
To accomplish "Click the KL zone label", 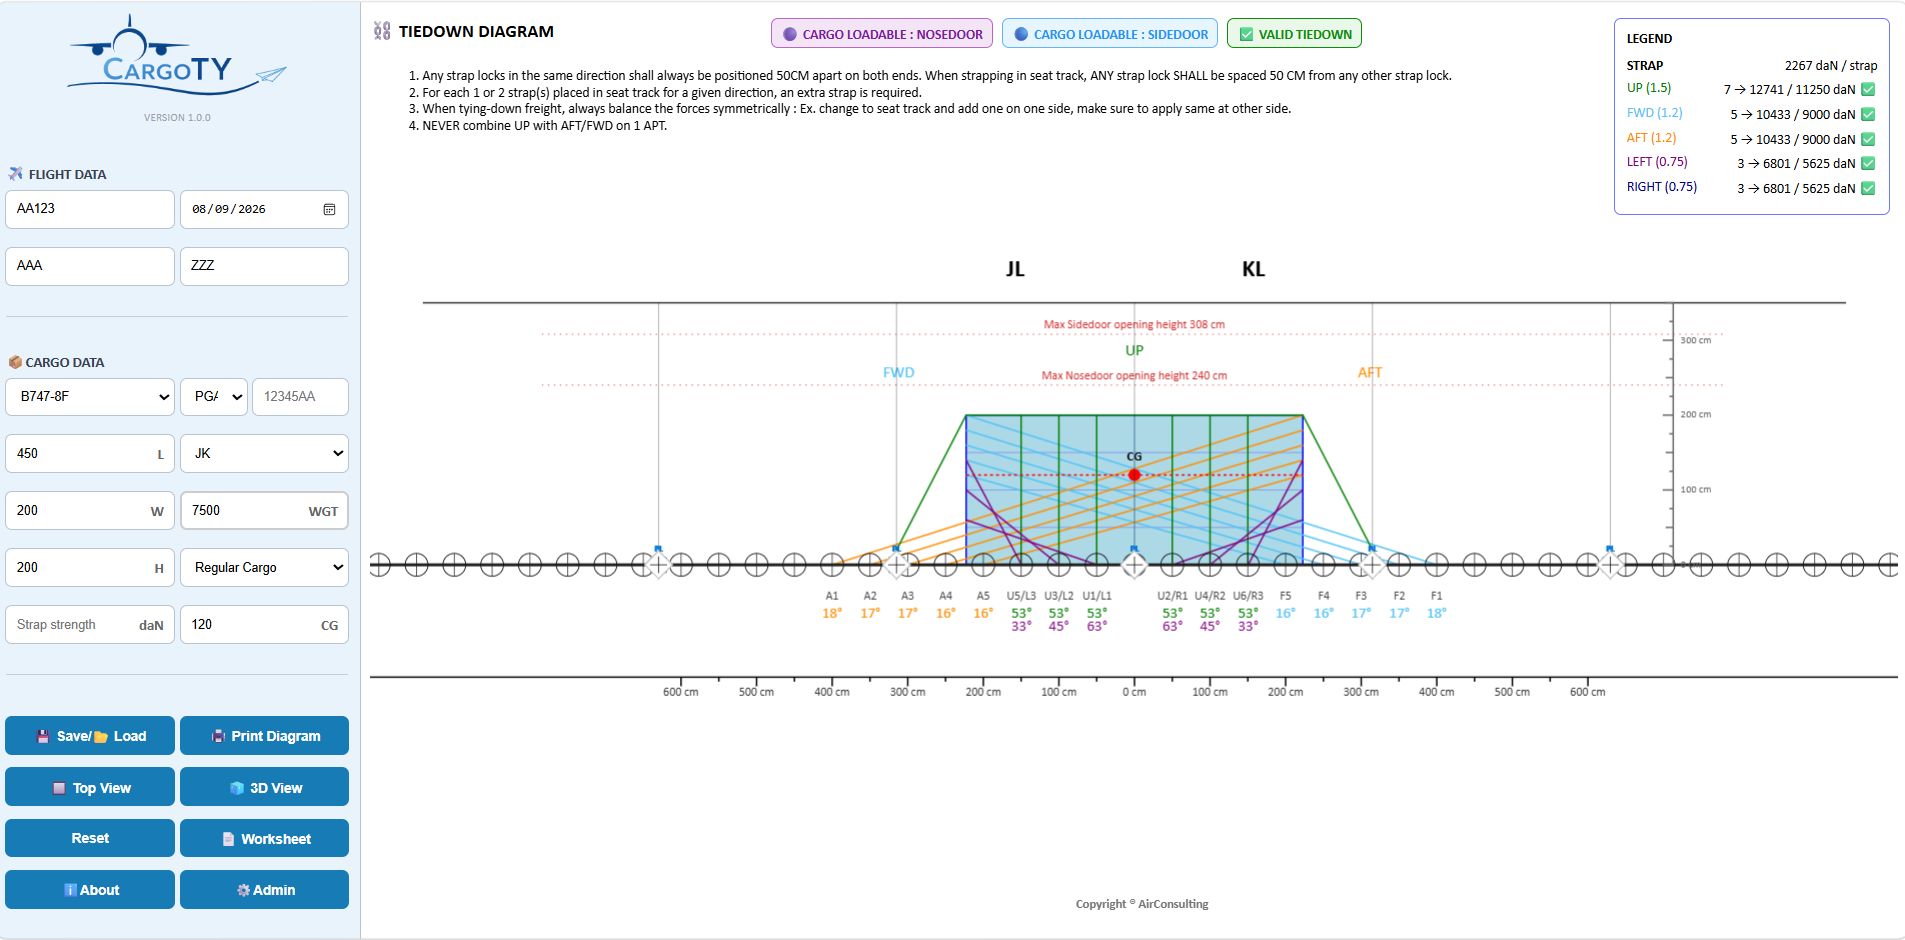I will pos(1253,269).
